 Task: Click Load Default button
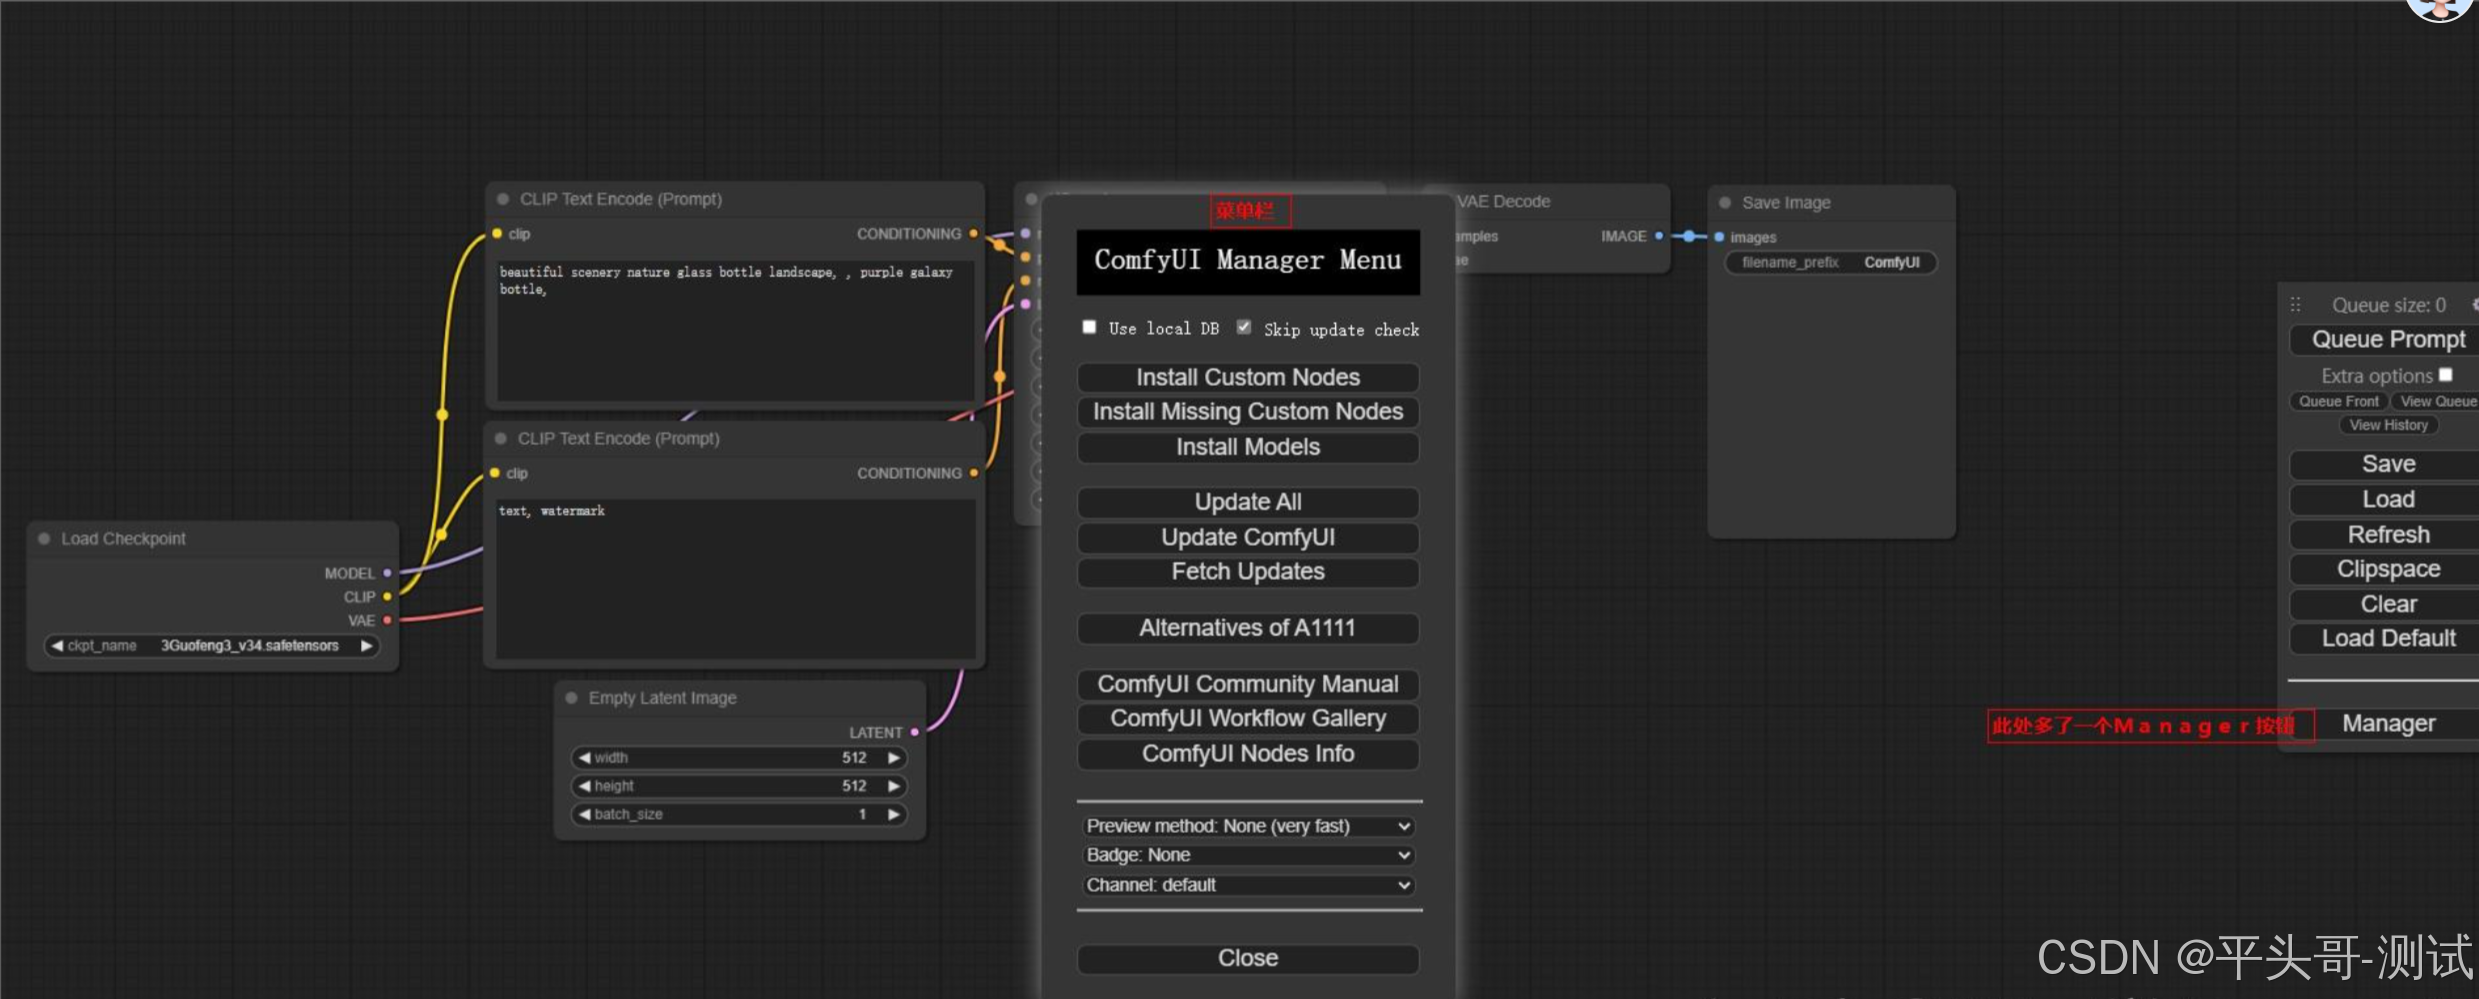pos(2386,638)
